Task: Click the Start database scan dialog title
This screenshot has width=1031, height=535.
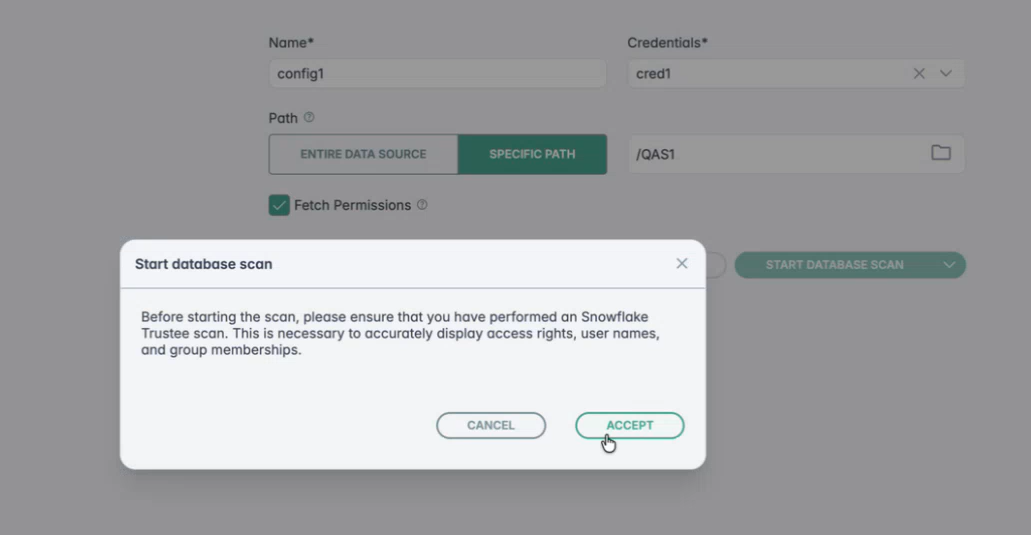Action: pos(204,264)
